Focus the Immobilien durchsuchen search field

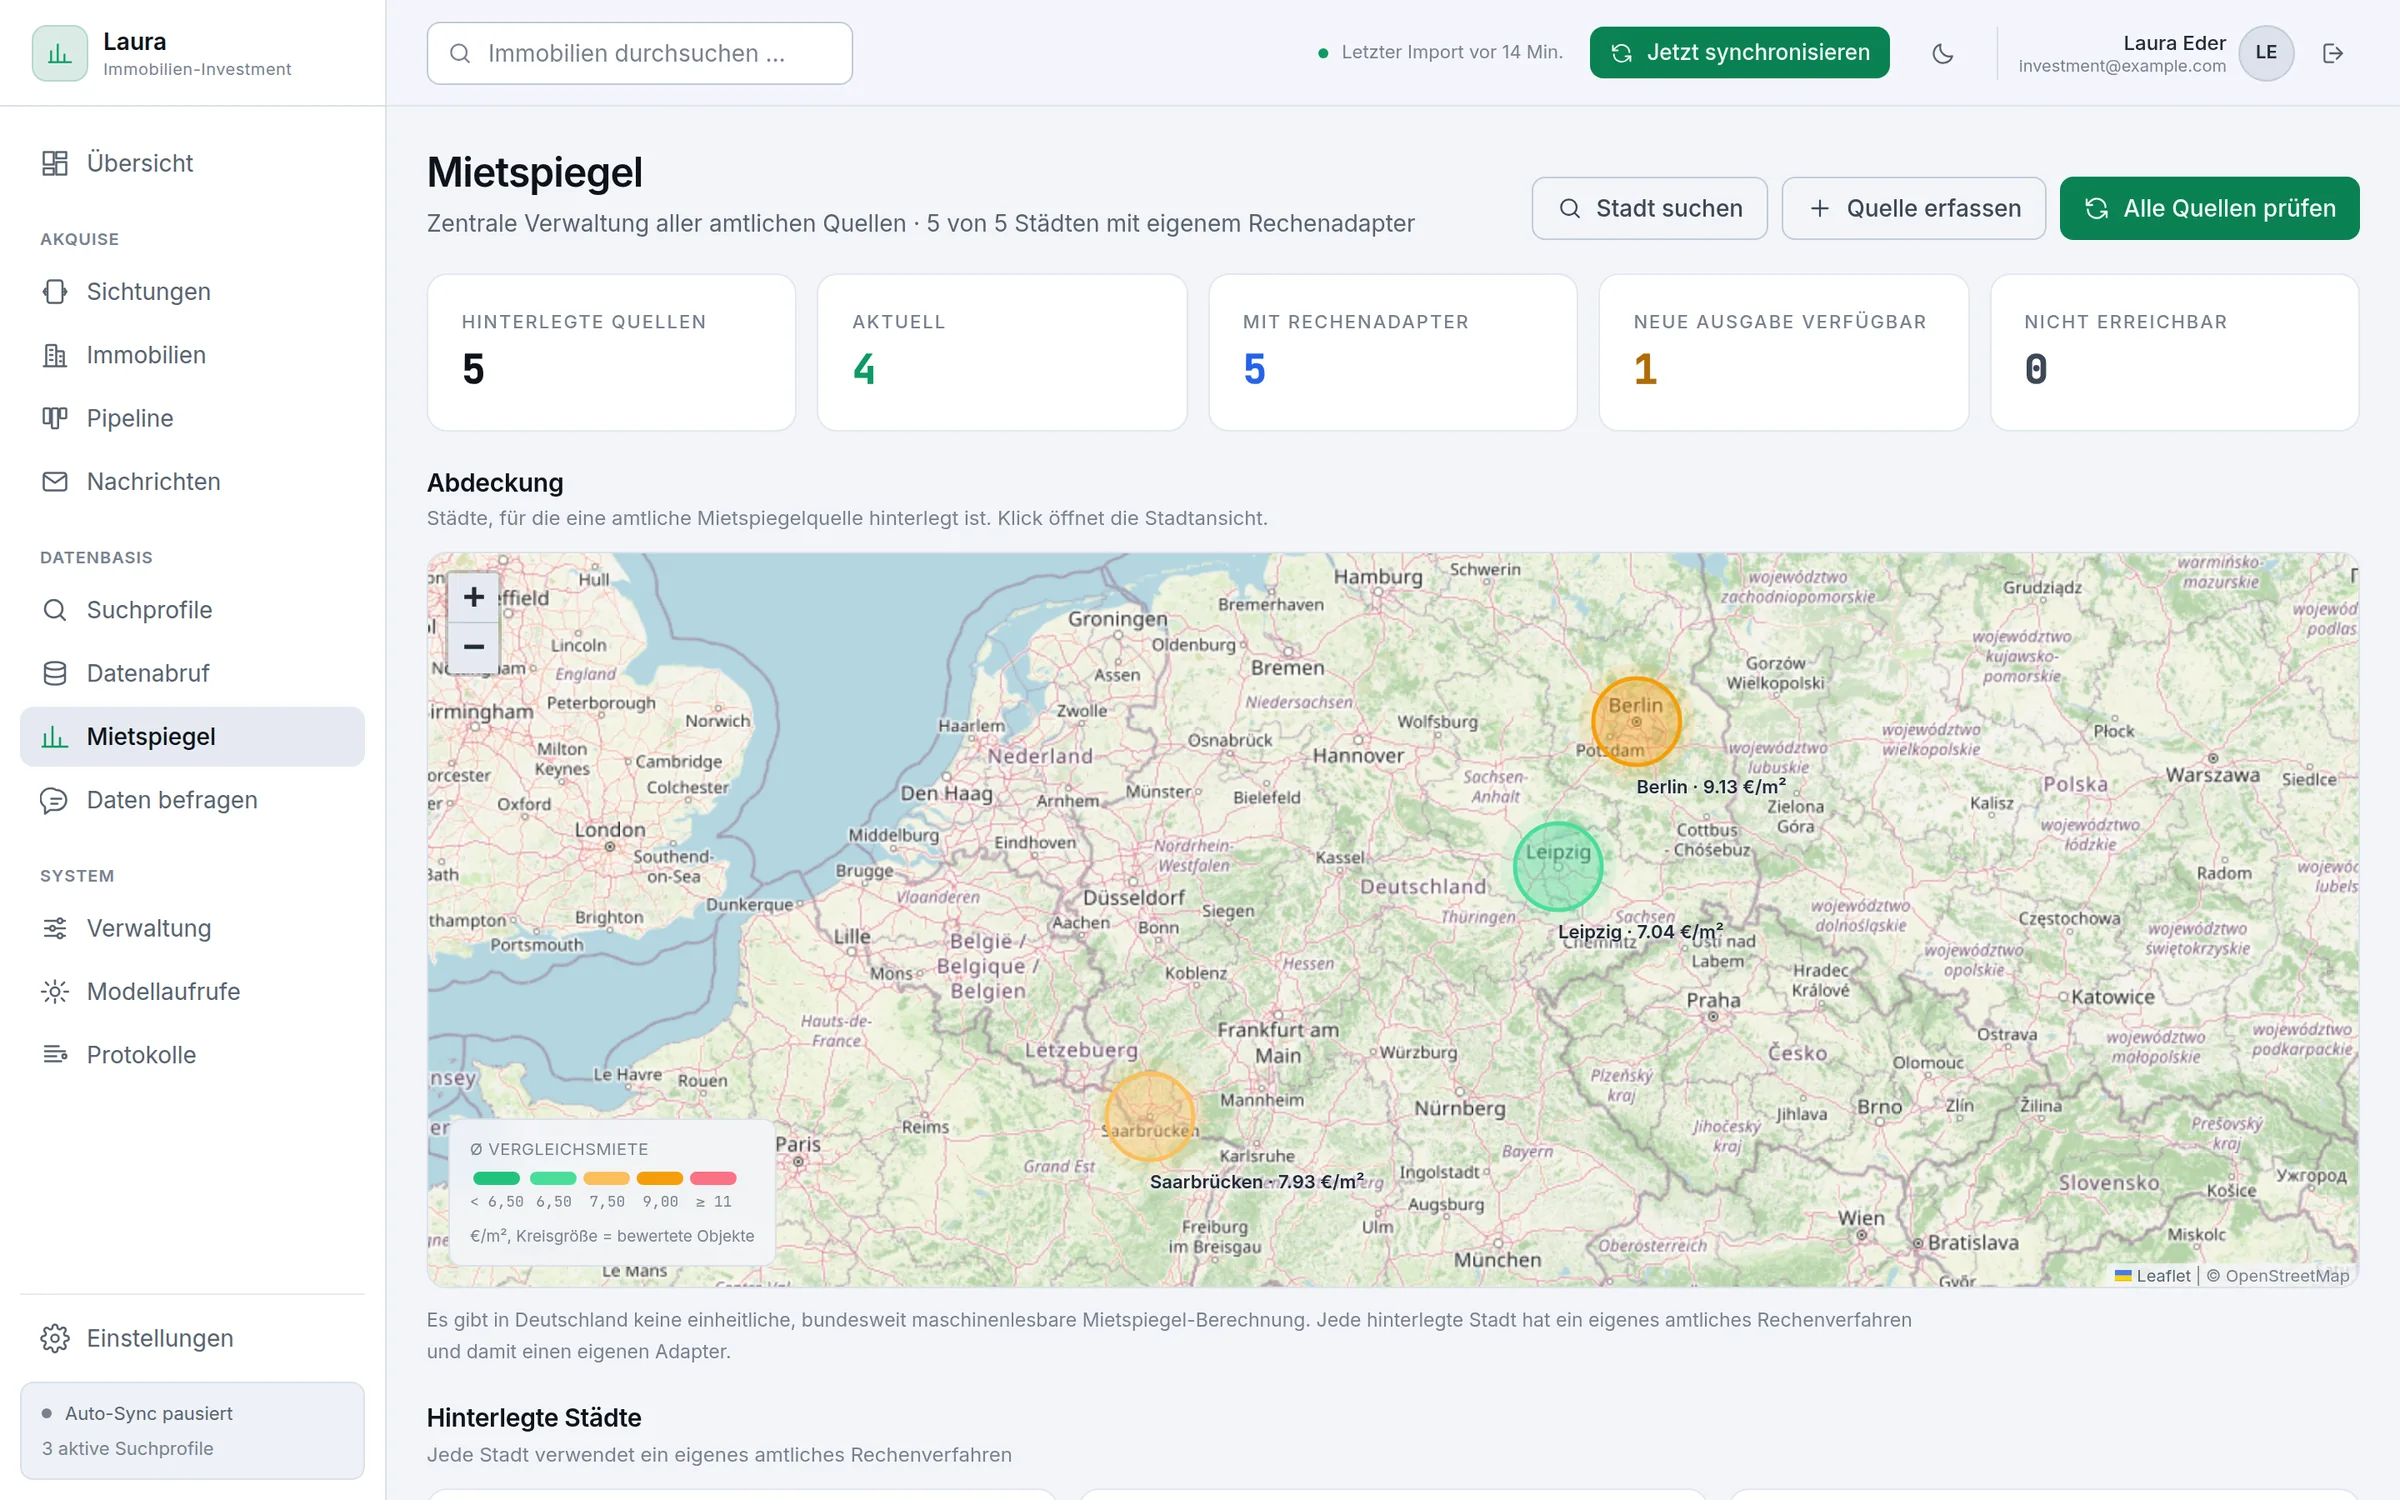[x=640, y=53]
